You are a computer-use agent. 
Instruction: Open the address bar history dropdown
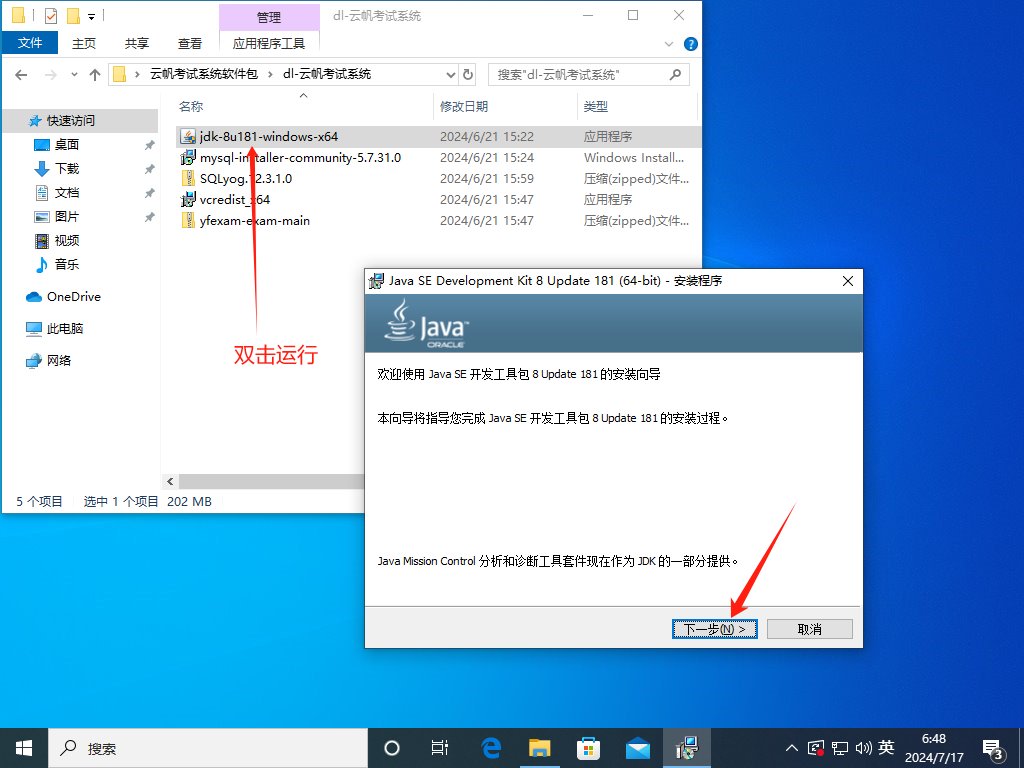(449, 74)
